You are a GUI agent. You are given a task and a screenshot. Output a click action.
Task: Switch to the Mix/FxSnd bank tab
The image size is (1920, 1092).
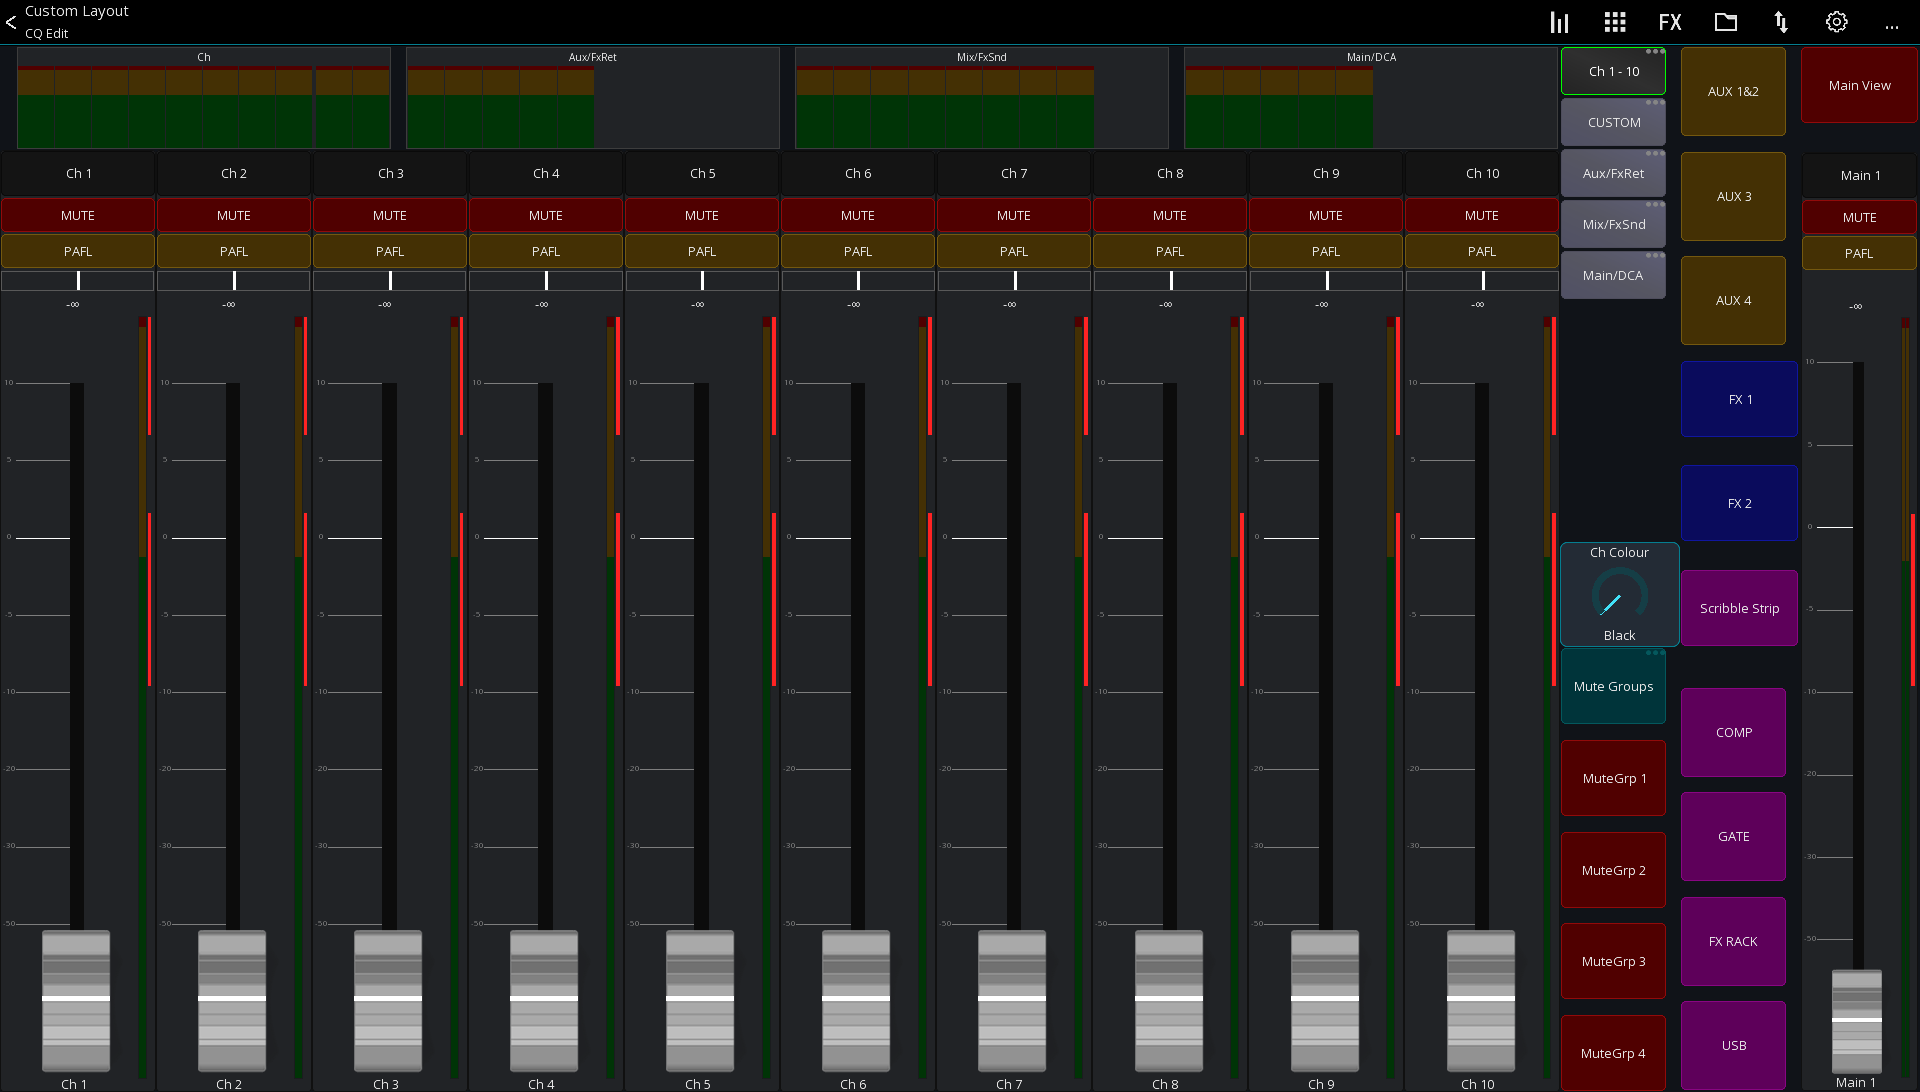coord(1613,224)
